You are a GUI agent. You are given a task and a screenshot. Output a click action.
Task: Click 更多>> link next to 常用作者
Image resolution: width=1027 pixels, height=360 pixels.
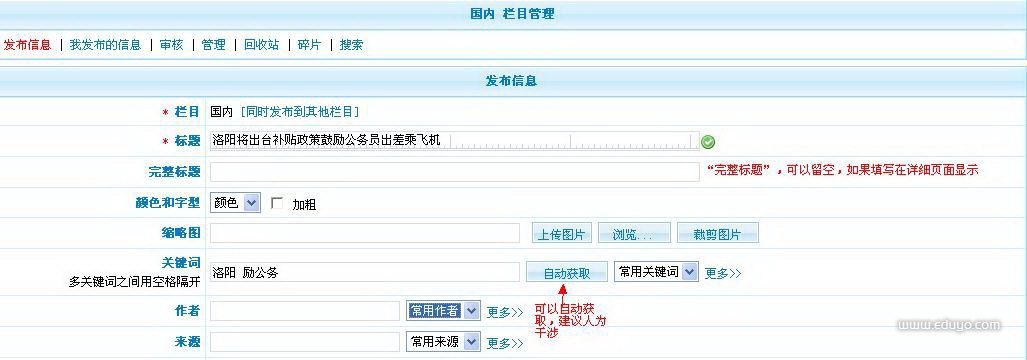[x=505, y=313]
